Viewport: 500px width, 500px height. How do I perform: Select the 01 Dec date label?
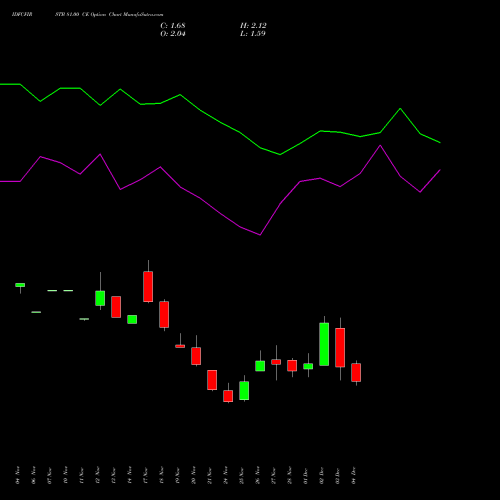tap(306, 475)
